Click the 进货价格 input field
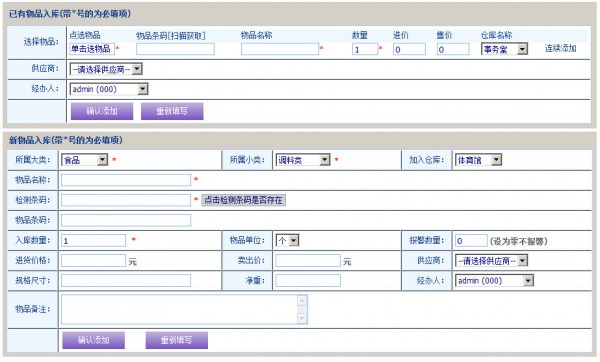This screenshot has width=600, height=362. point(93,261)
